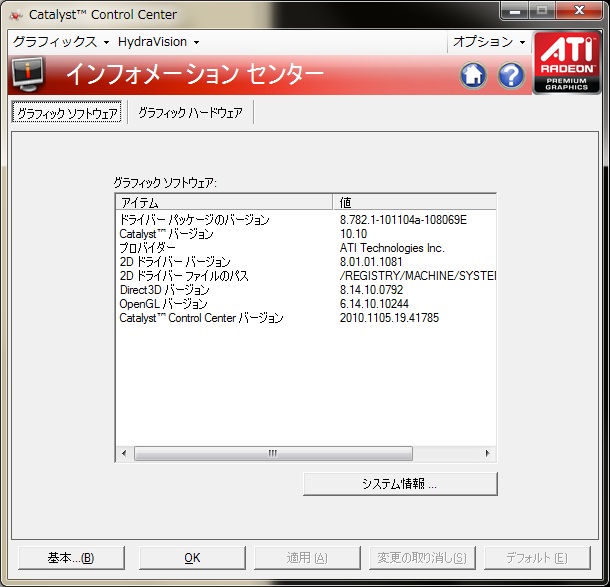Click the Information Center monitor icon

(x=27, y=74)
